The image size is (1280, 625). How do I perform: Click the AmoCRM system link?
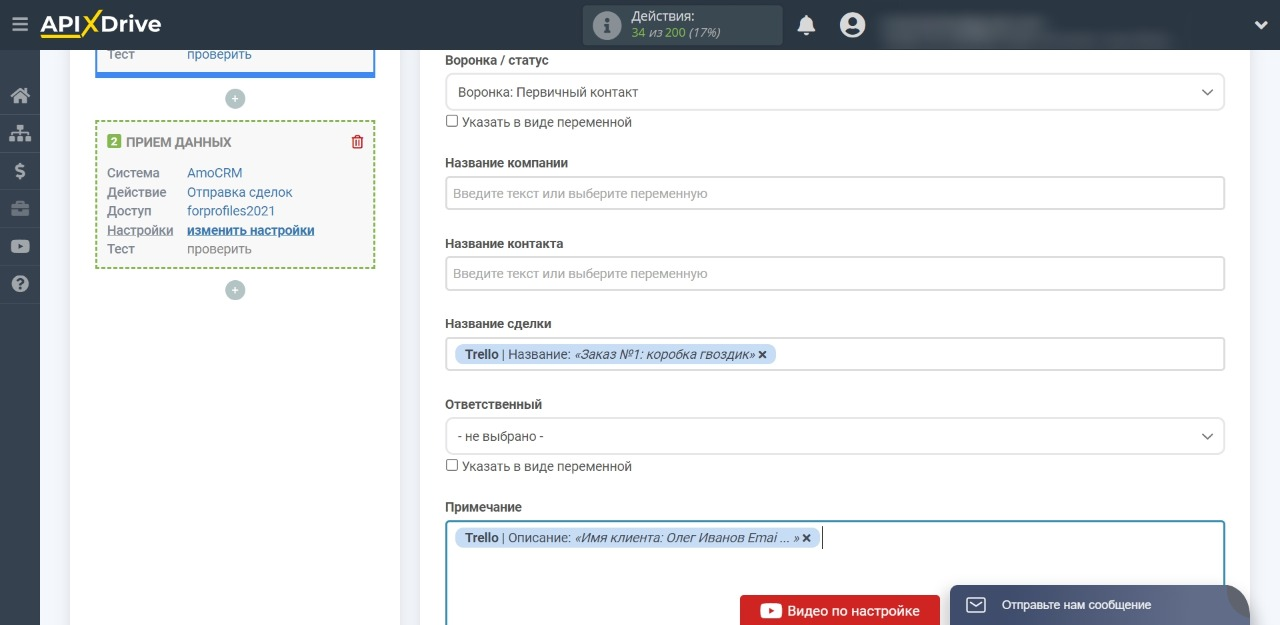point(215,173)
